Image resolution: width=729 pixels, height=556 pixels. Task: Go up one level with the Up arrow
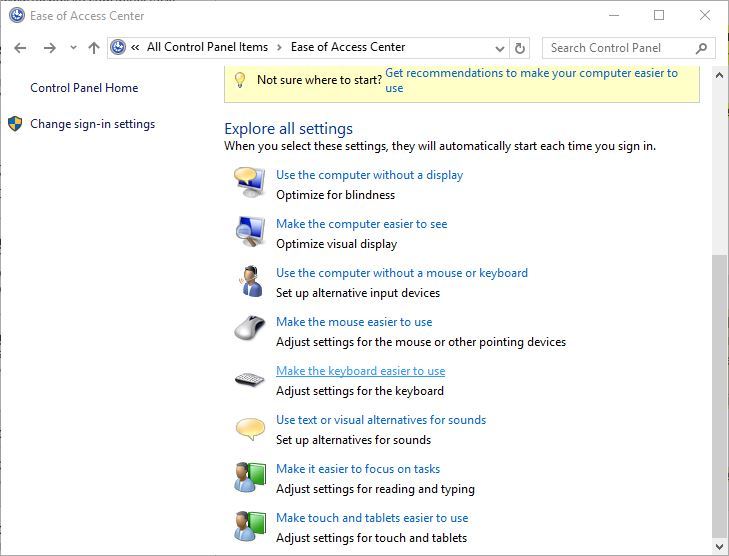94,48
